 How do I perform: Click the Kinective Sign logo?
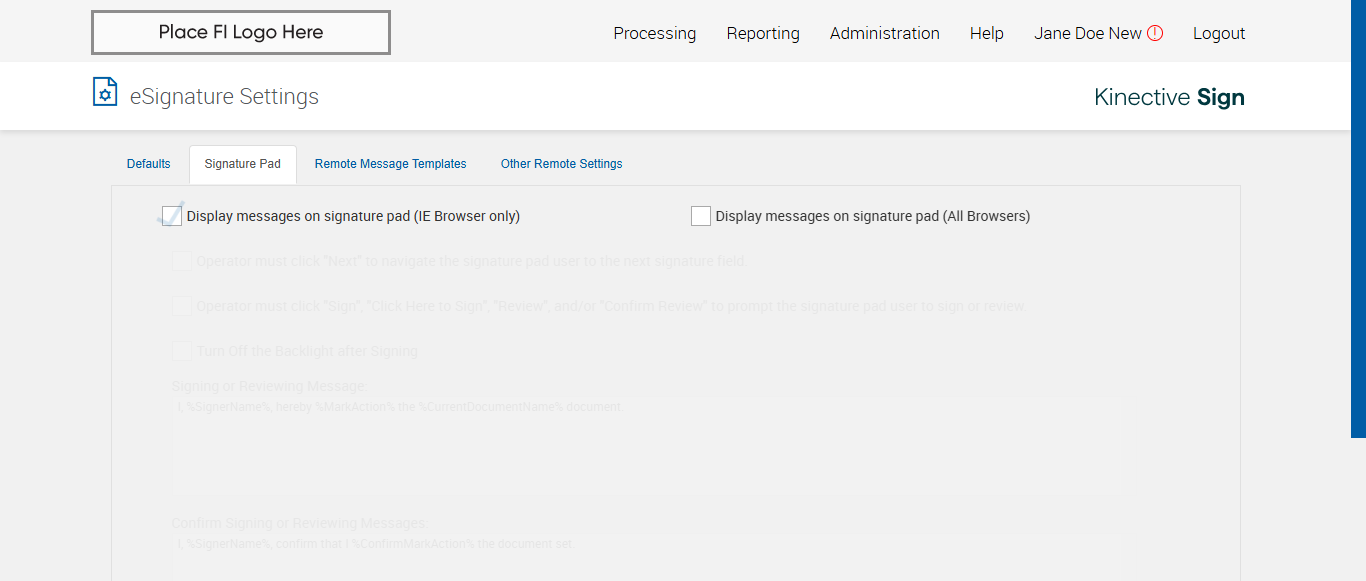pyautogui.click(x=1169, y=97)
